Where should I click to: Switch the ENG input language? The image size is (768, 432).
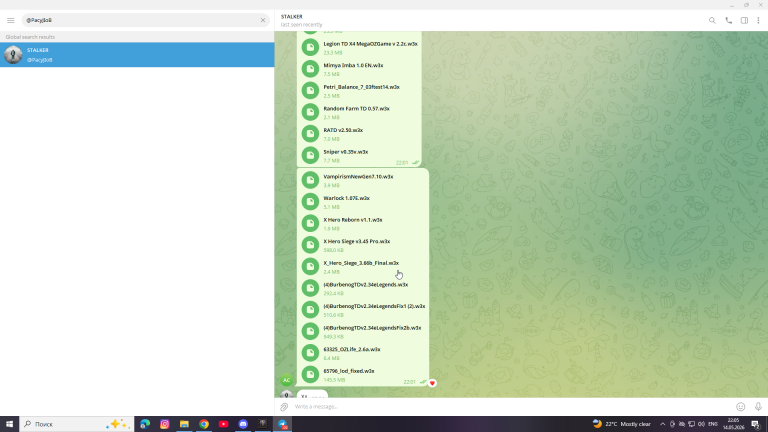point(713,424)
